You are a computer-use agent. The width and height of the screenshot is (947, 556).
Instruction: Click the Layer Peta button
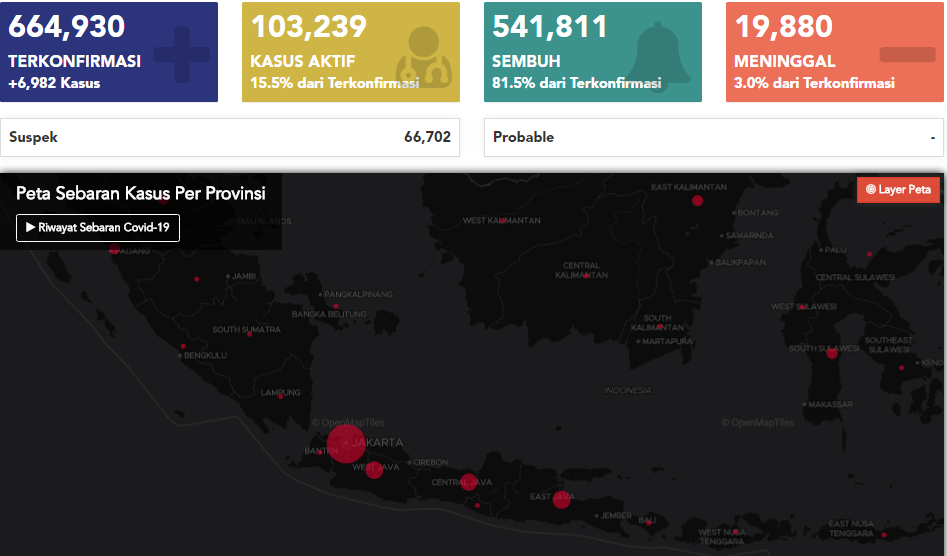click(x=898, y=190)
